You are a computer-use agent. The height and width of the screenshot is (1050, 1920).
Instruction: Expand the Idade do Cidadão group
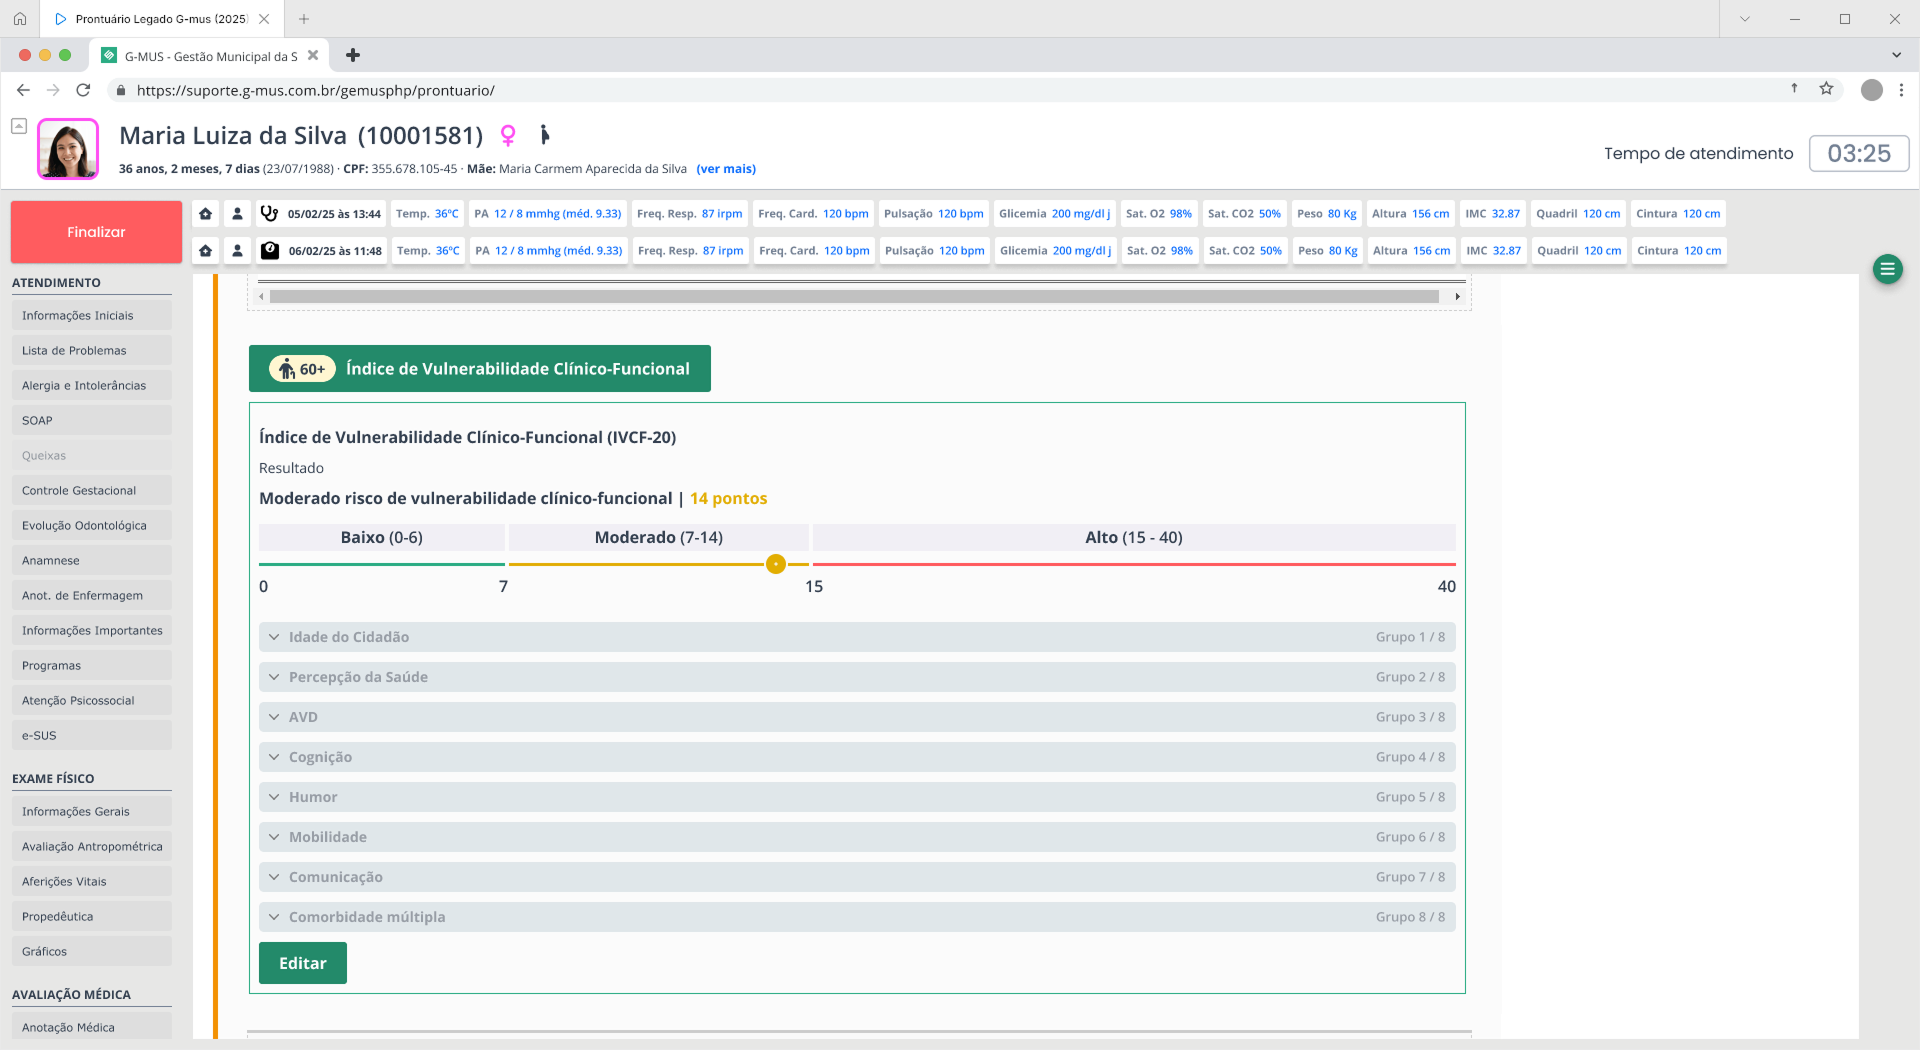pyautogui.click(x=857, y=637)
